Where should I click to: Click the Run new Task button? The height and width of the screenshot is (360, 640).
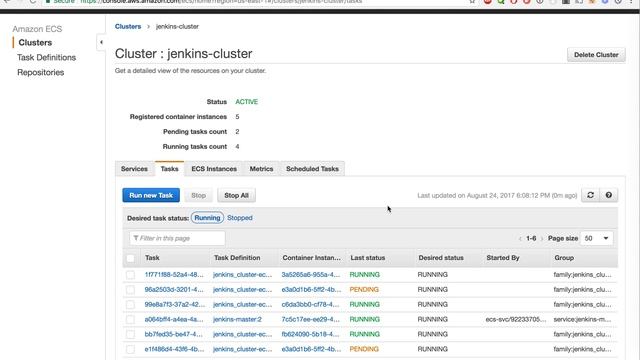tap(151, 195)
